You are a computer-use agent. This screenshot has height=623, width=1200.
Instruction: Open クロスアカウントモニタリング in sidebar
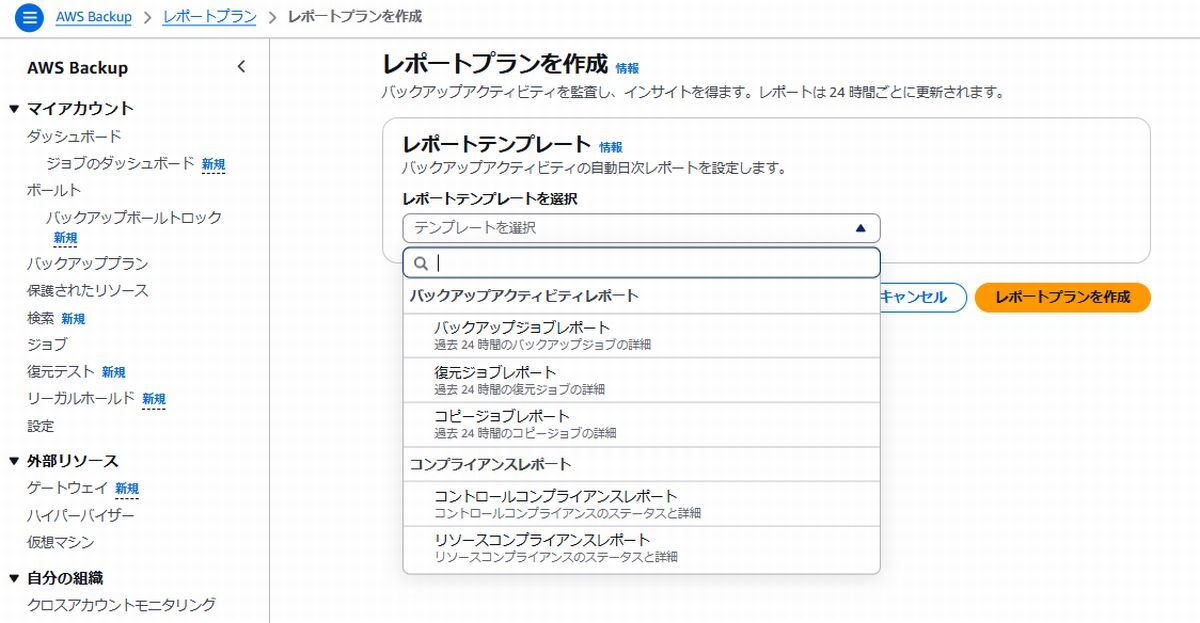tap(121, 604)
